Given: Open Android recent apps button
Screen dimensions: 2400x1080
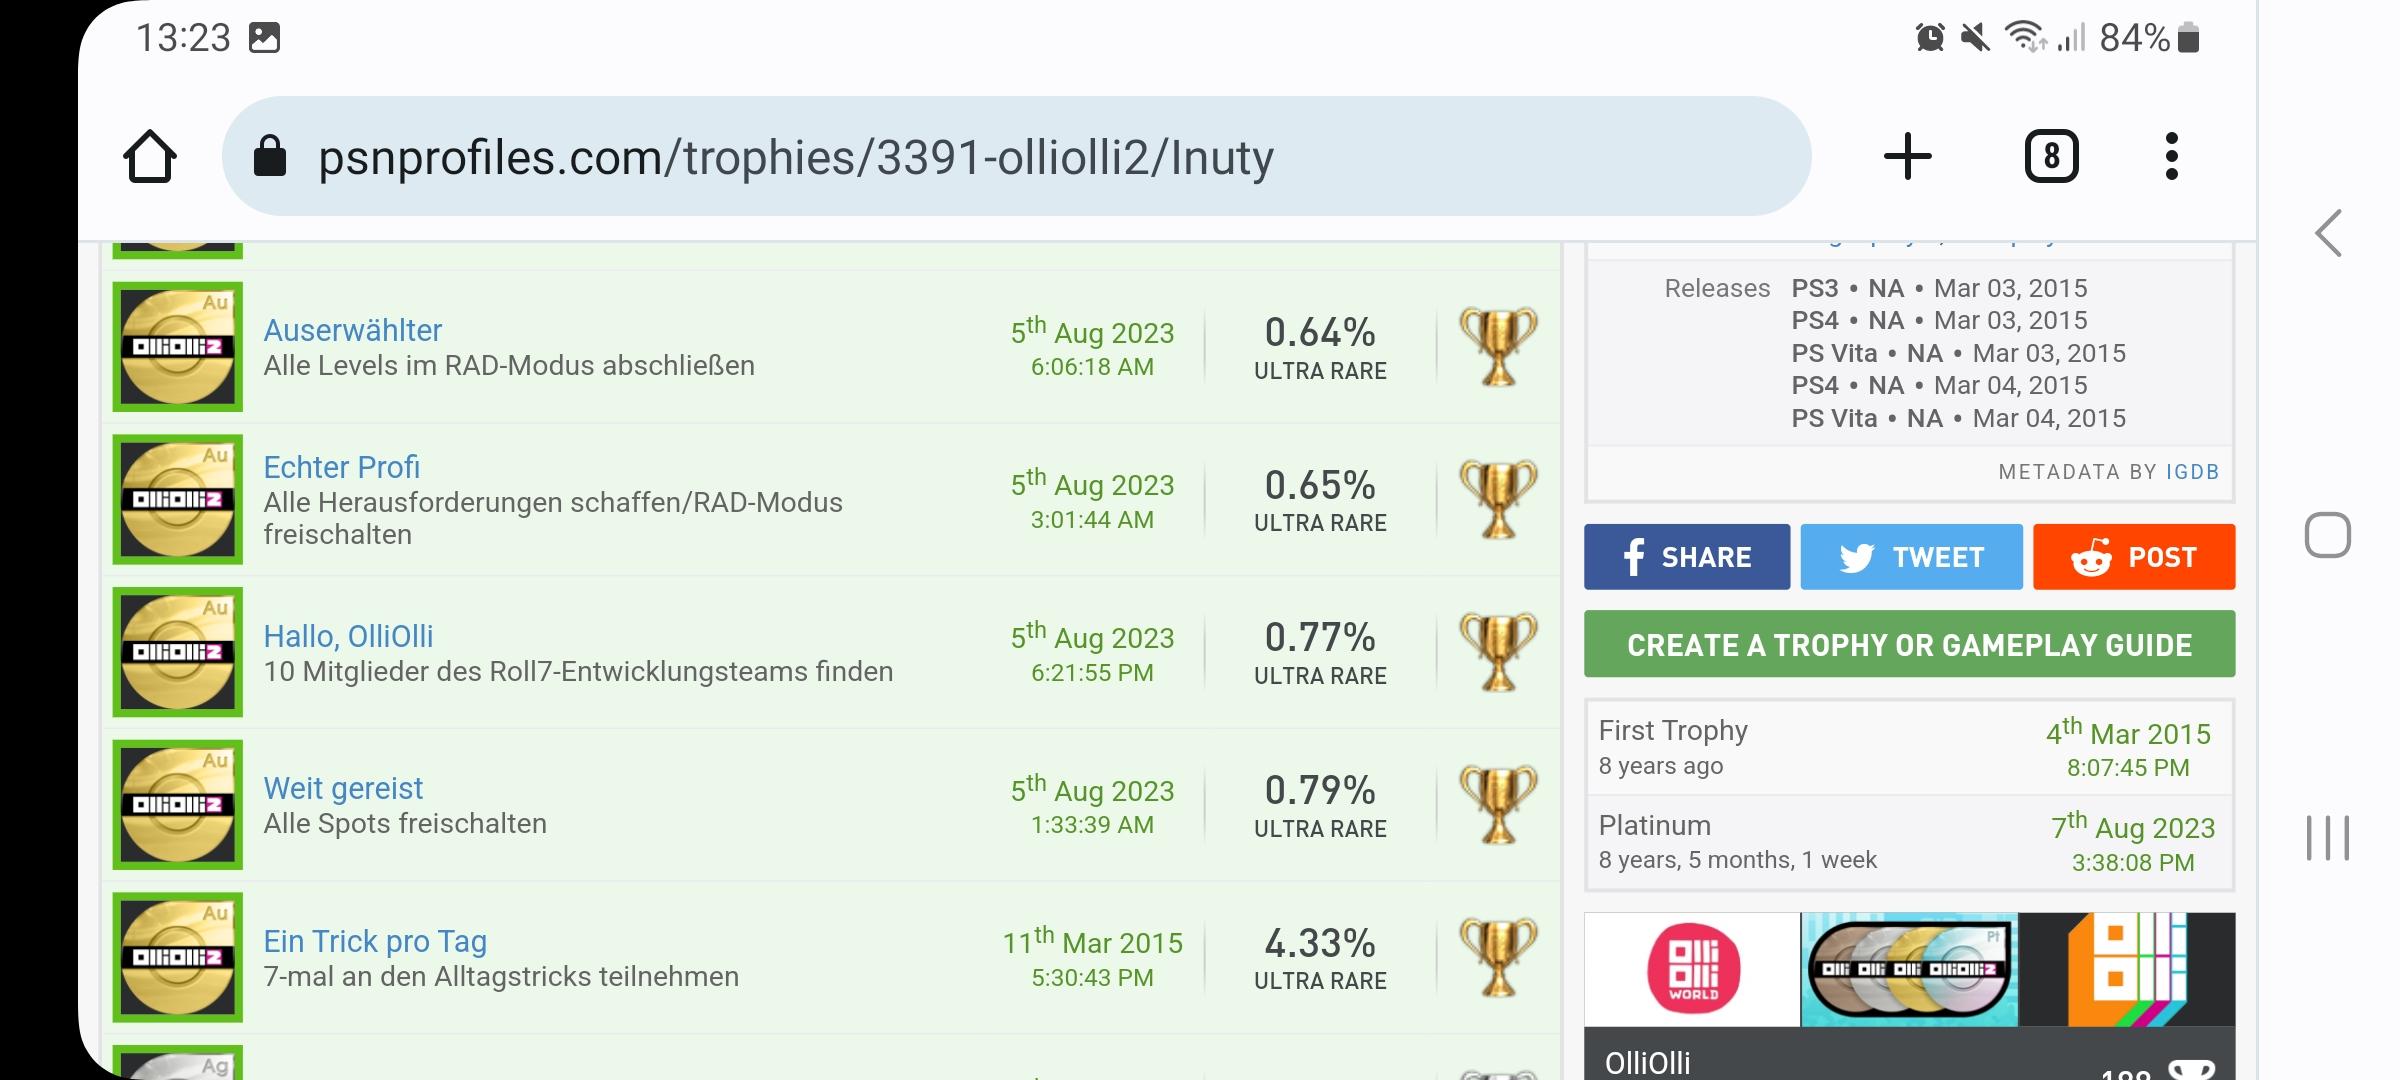Looking at the screenshot, I should click(2328, 838).
